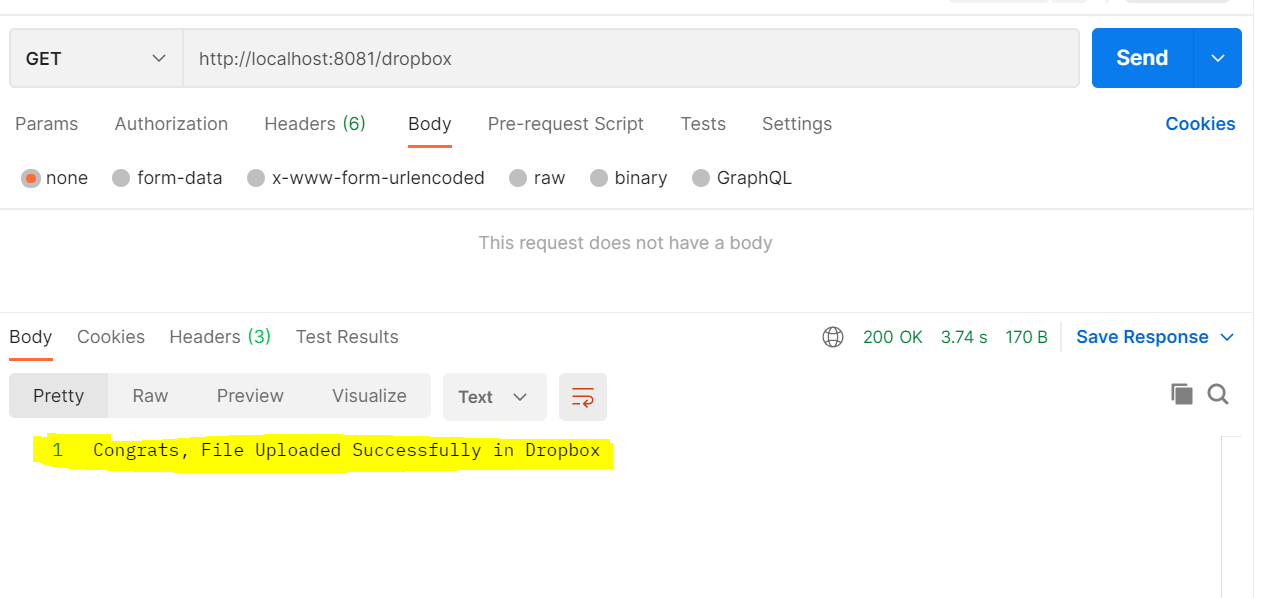Switch to the Authorization tab
1283x598 pixels.
(x=171, y=124)
